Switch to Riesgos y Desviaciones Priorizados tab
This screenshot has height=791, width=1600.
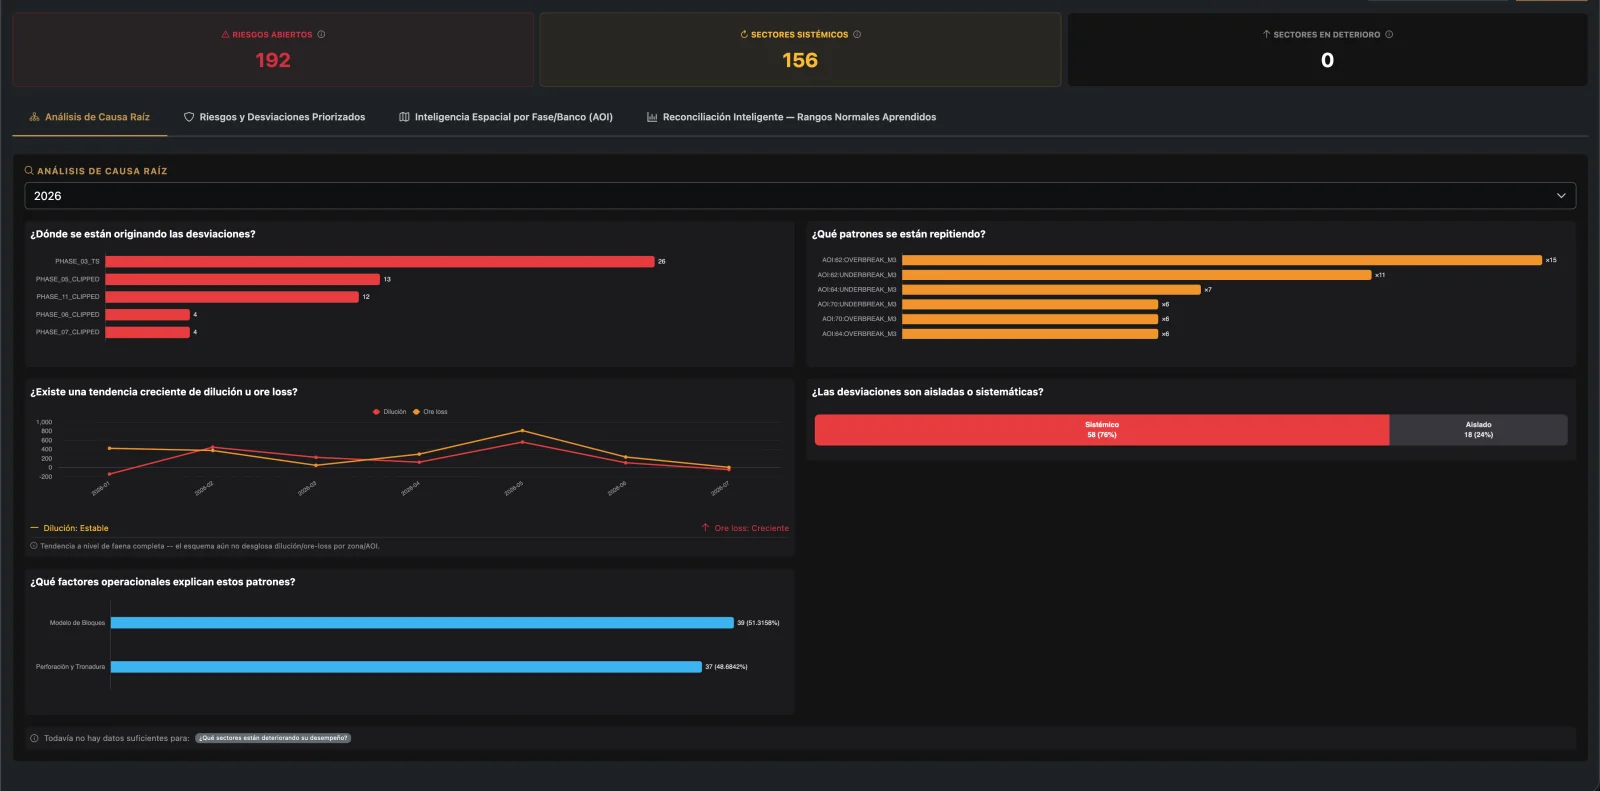coord(275,117)
